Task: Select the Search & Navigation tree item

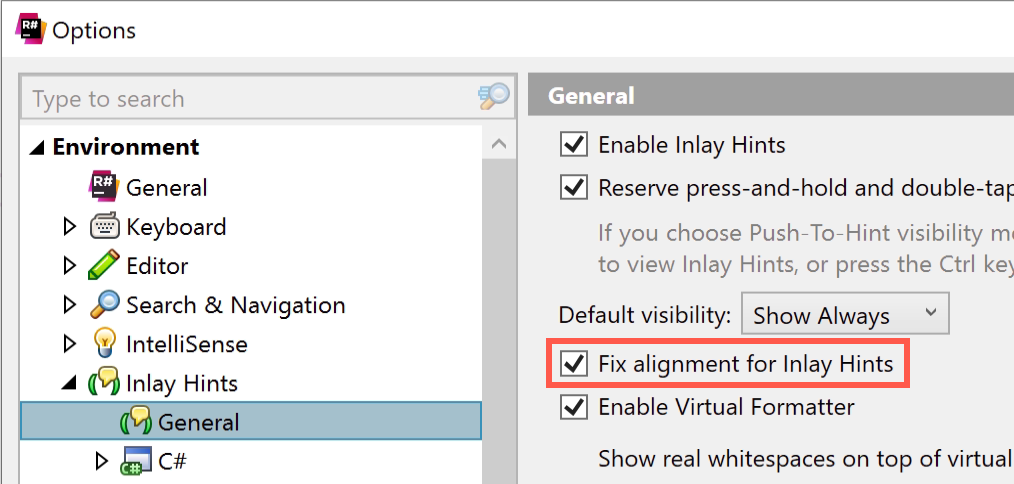Action: (x=235, y=305)
